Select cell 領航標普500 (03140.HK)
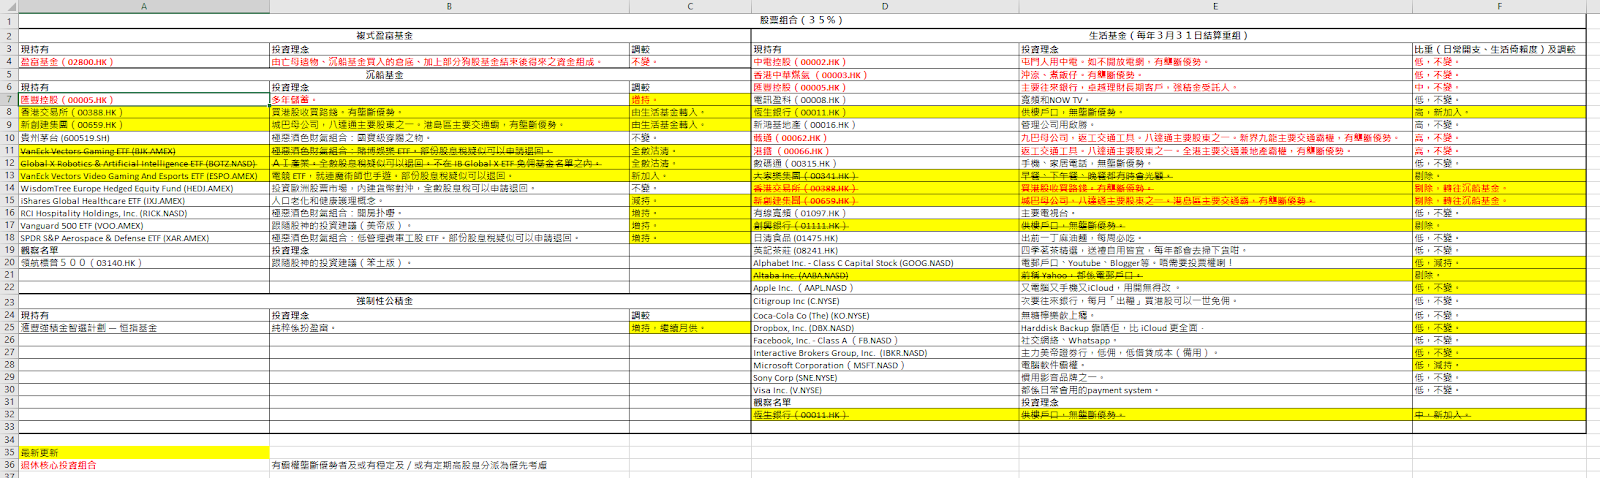Image resolution: width=1600 pixels, height=478 pixels. (144, 263)
